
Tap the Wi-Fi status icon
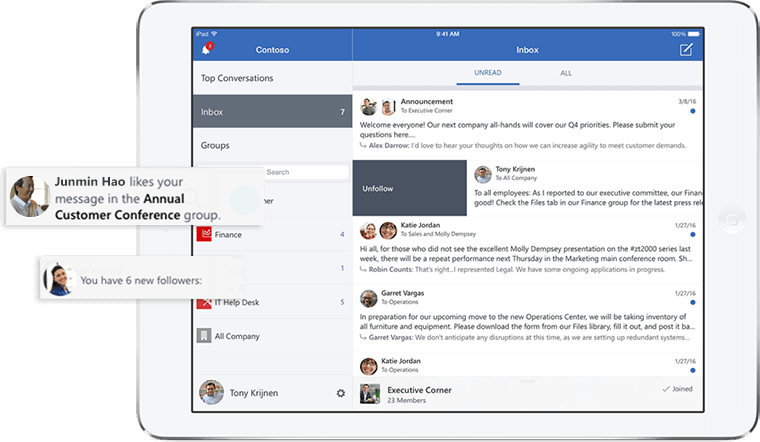[x=214, y=34]
